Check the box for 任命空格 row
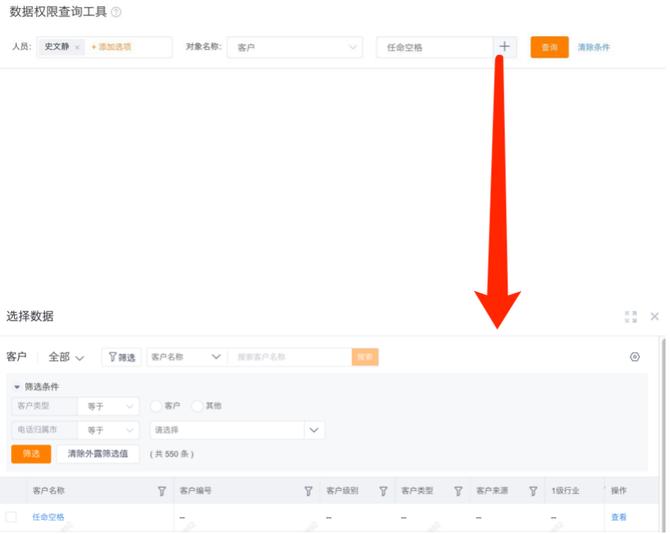670x534 pixels. (12, 517)
